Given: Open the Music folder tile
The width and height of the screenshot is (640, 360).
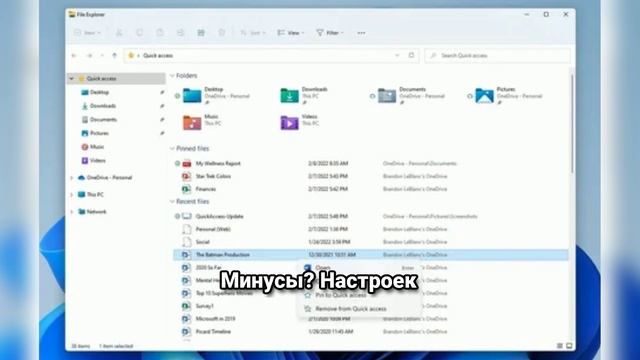Looking at the screenshot, I should [x=202, y=122].
